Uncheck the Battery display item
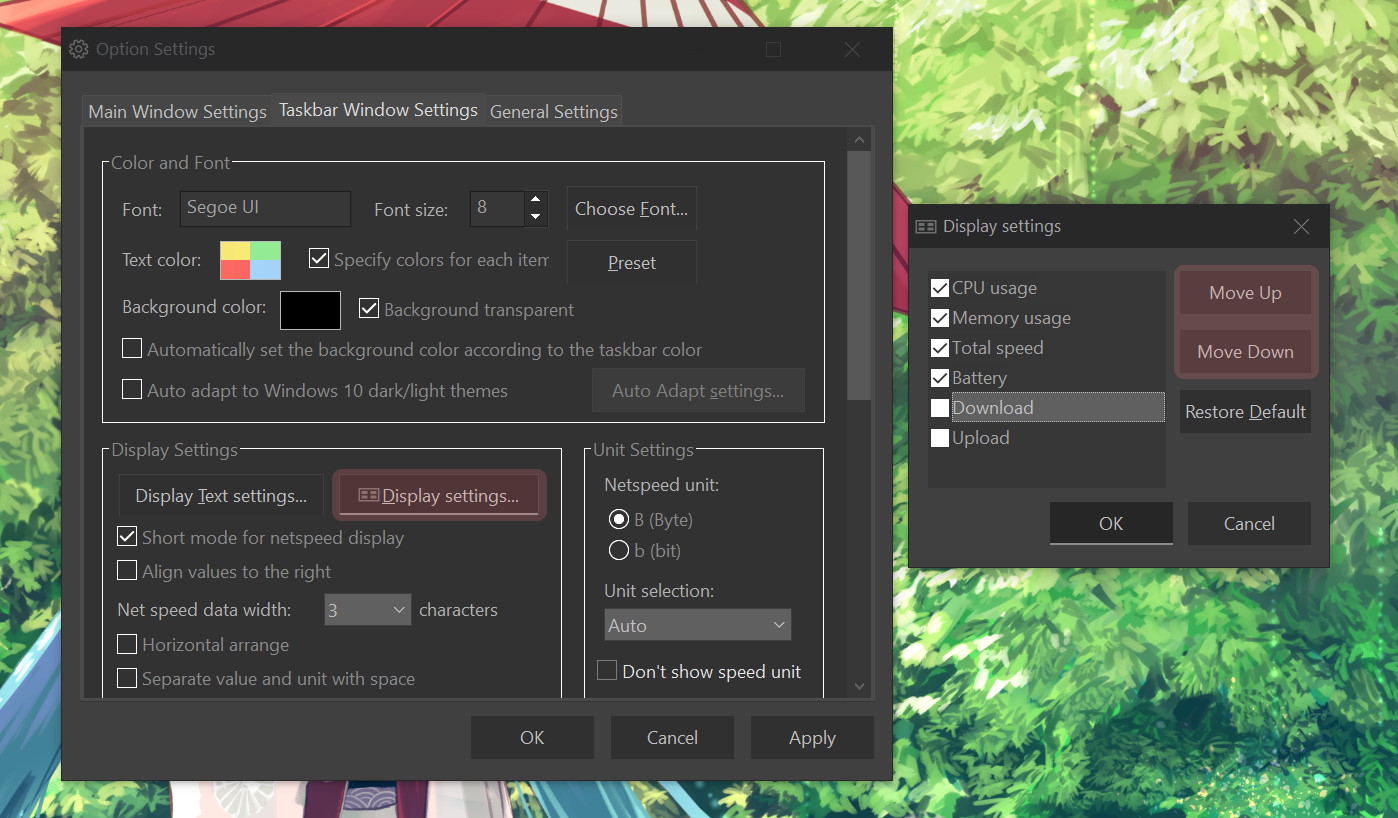The image size is (1398, 818). 939,377
